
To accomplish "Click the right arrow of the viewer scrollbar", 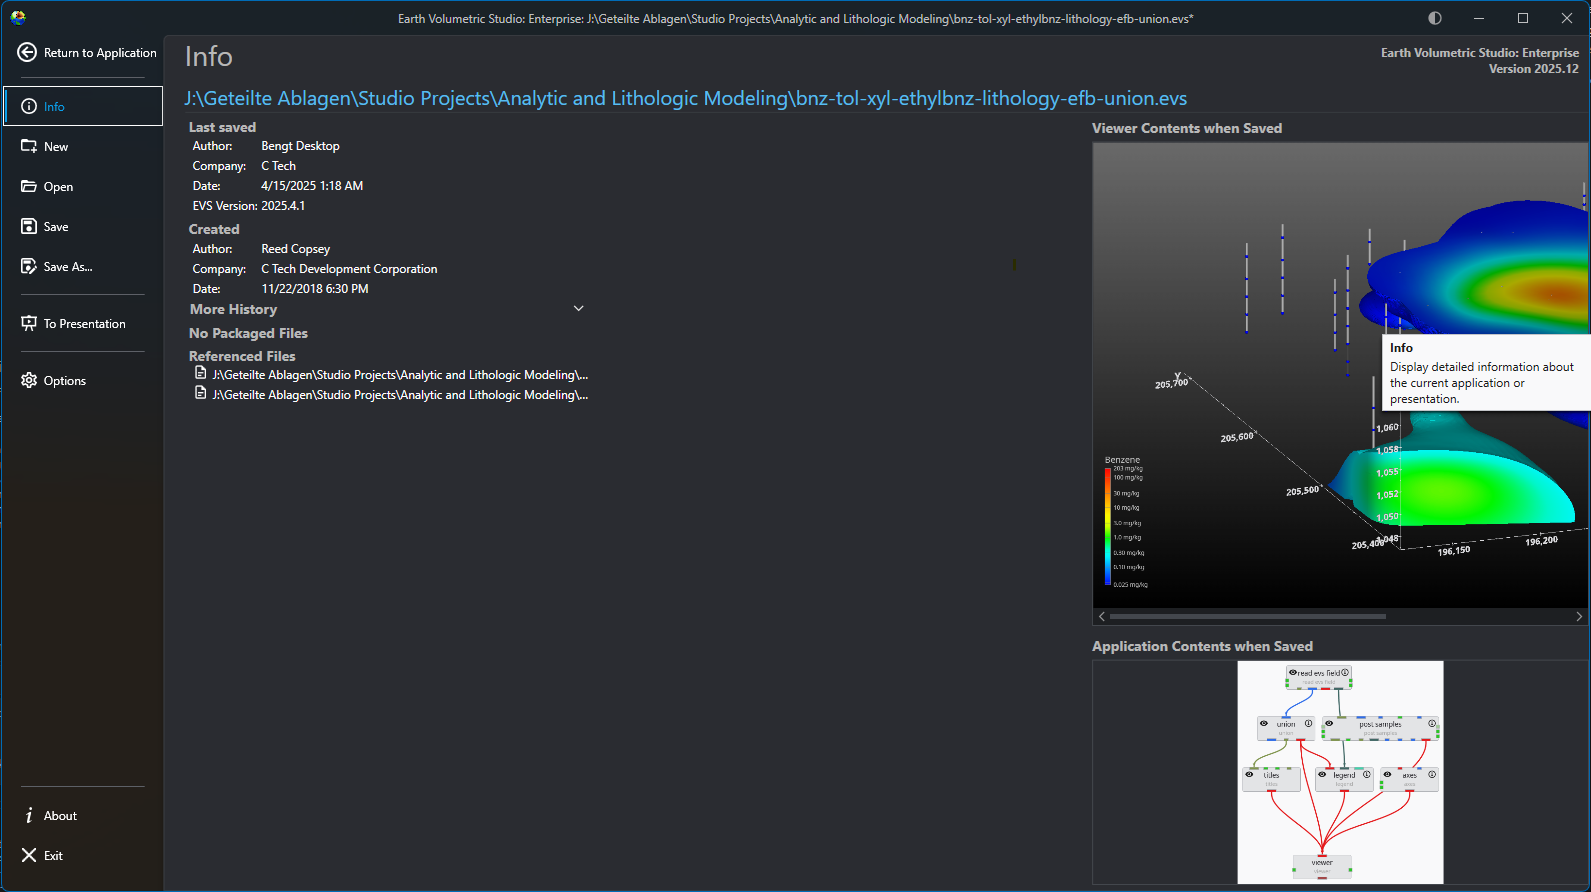I will [x=1579, y=616].
